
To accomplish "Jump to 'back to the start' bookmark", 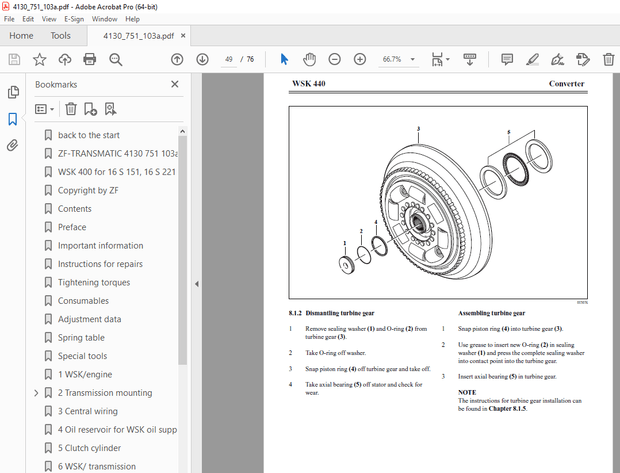I will (89, 135).
